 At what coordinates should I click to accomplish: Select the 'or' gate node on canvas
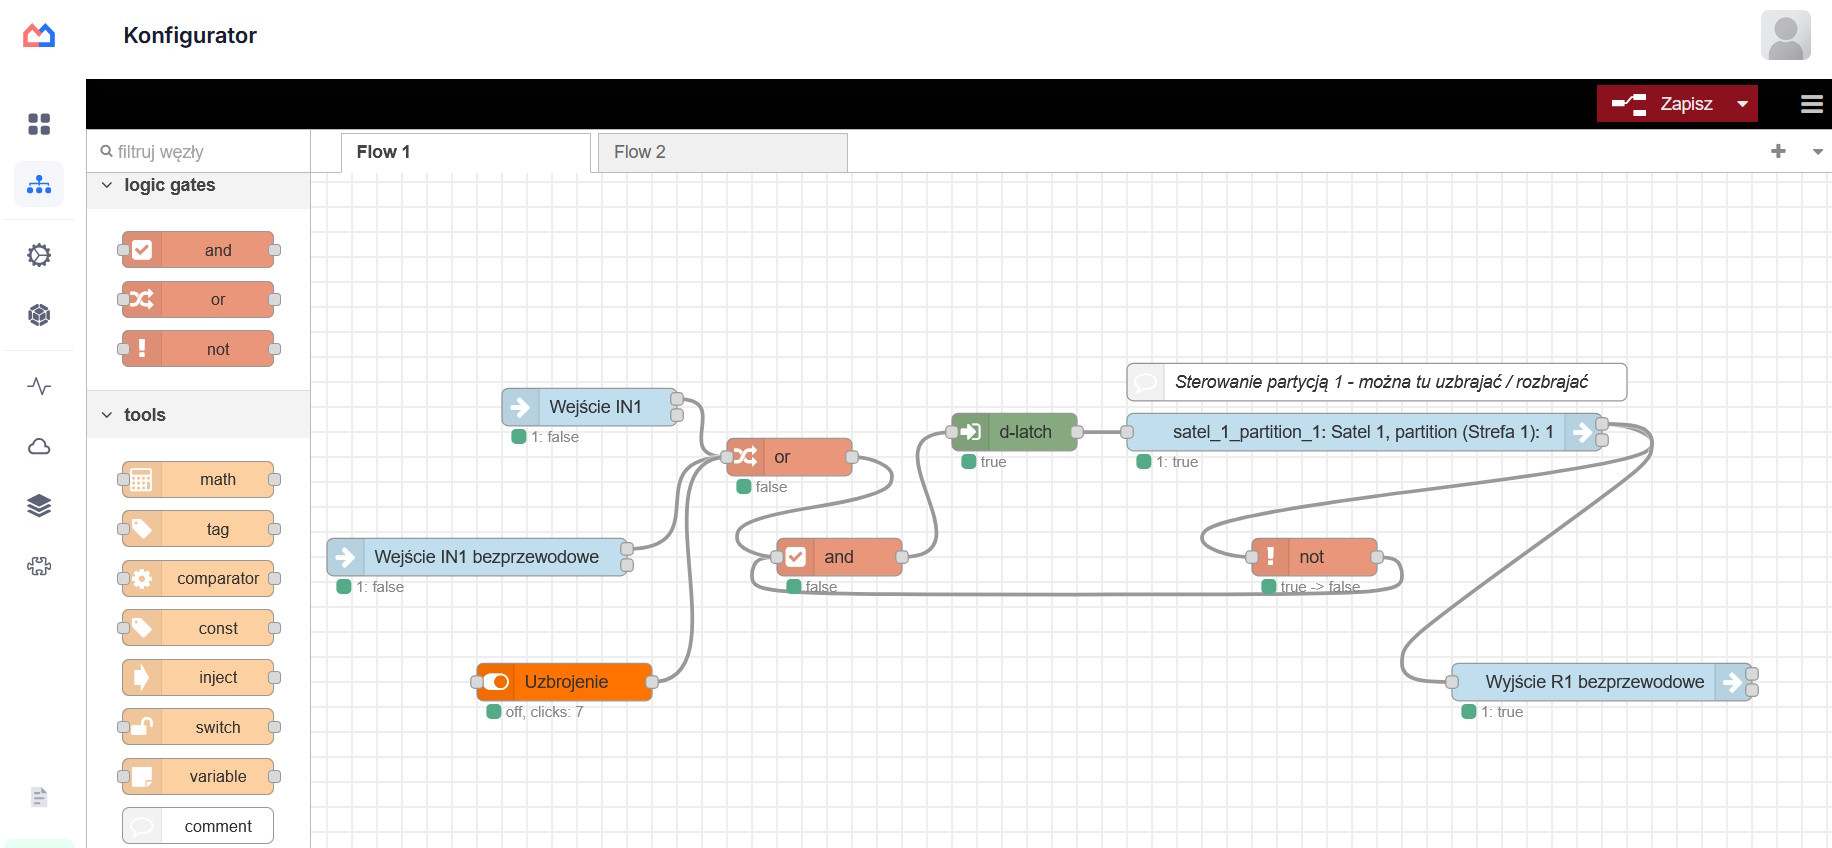(x=789, y=457)
